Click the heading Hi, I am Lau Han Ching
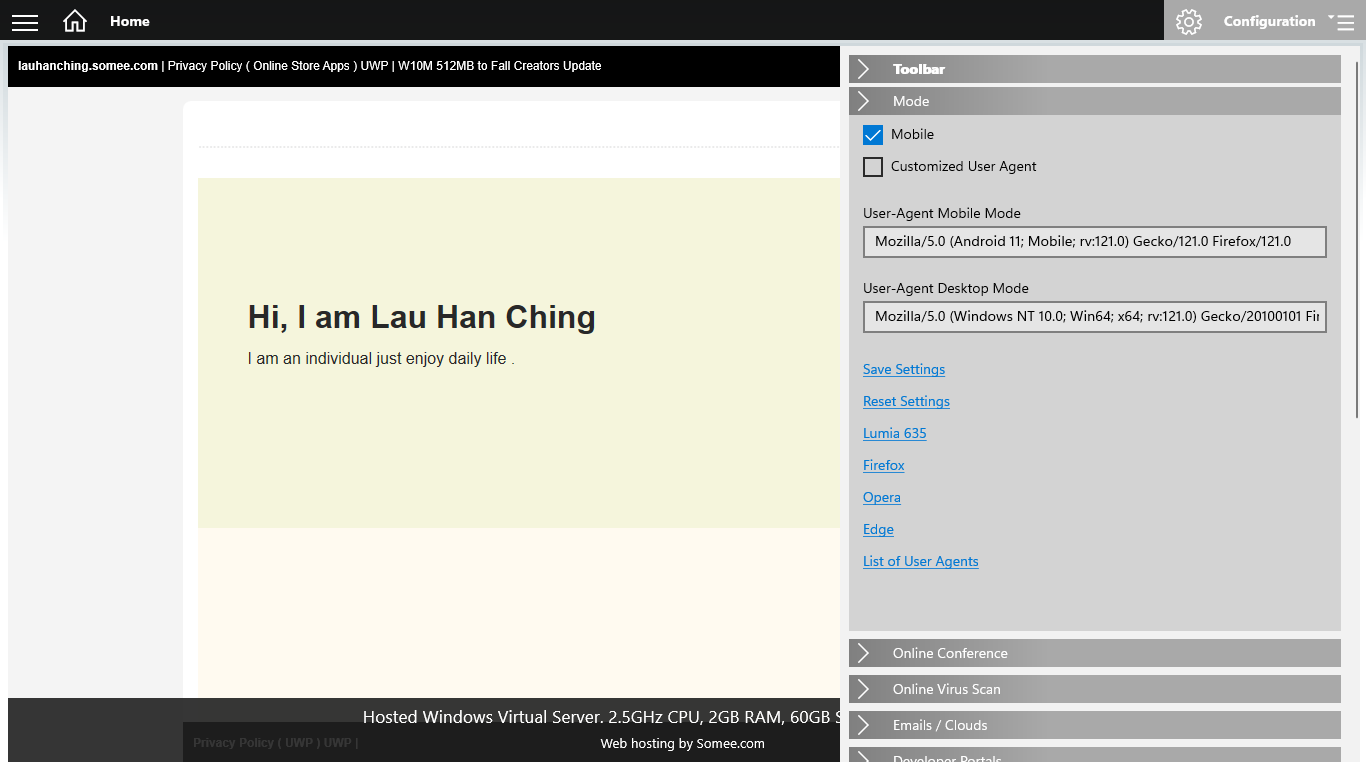This screenshot has height=768, width=1366. (x=422, y=317)
